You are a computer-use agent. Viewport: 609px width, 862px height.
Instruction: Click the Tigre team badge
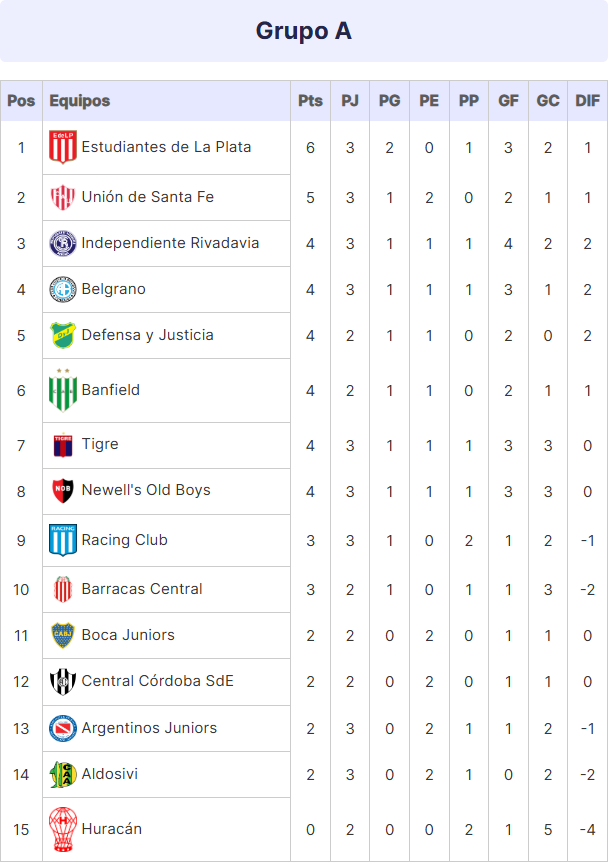tap(63, 445)
